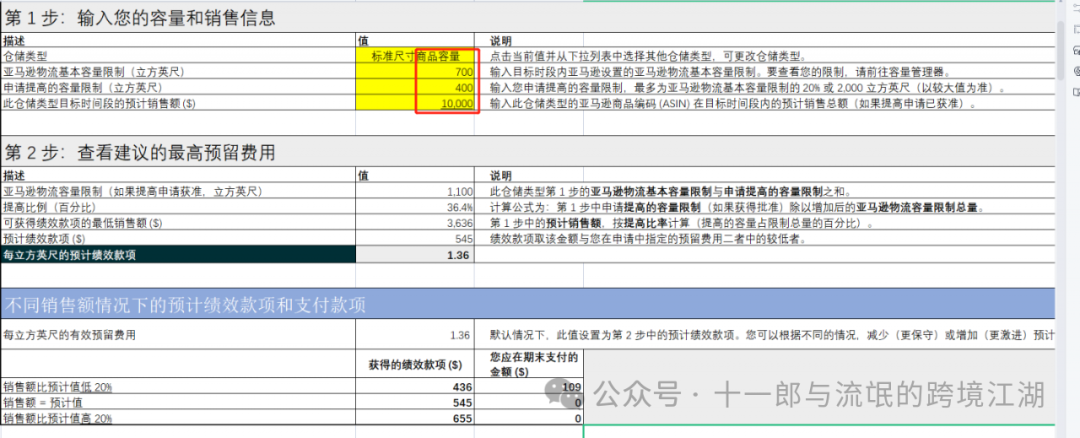The width and height of the screenshot is (1080, 438).
Task: Click the 获得的绩效款项 ($) column header
Action: (x=415, y=364)
